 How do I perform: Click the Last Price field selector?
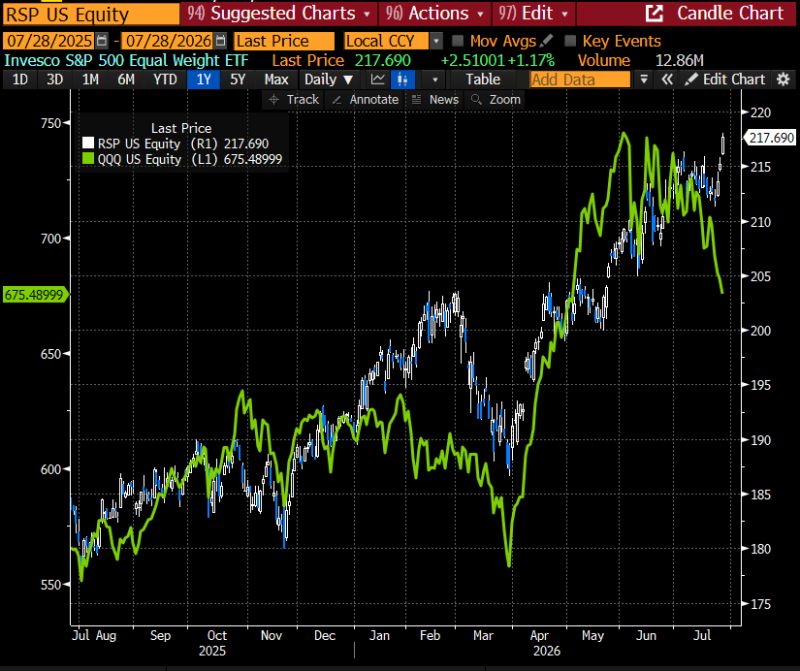click(x=284, y=41)
